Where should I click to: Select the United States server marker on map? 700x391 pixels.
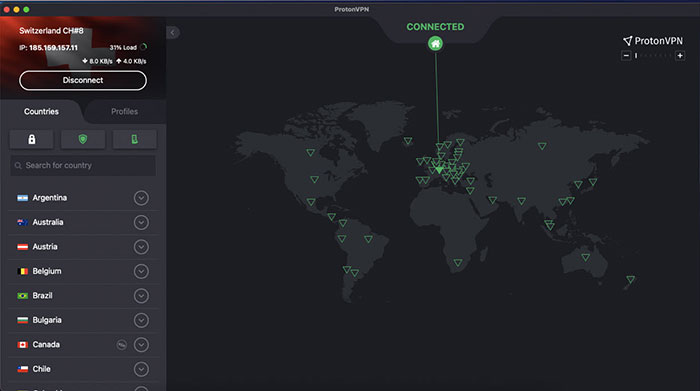(x=314, y=180)
